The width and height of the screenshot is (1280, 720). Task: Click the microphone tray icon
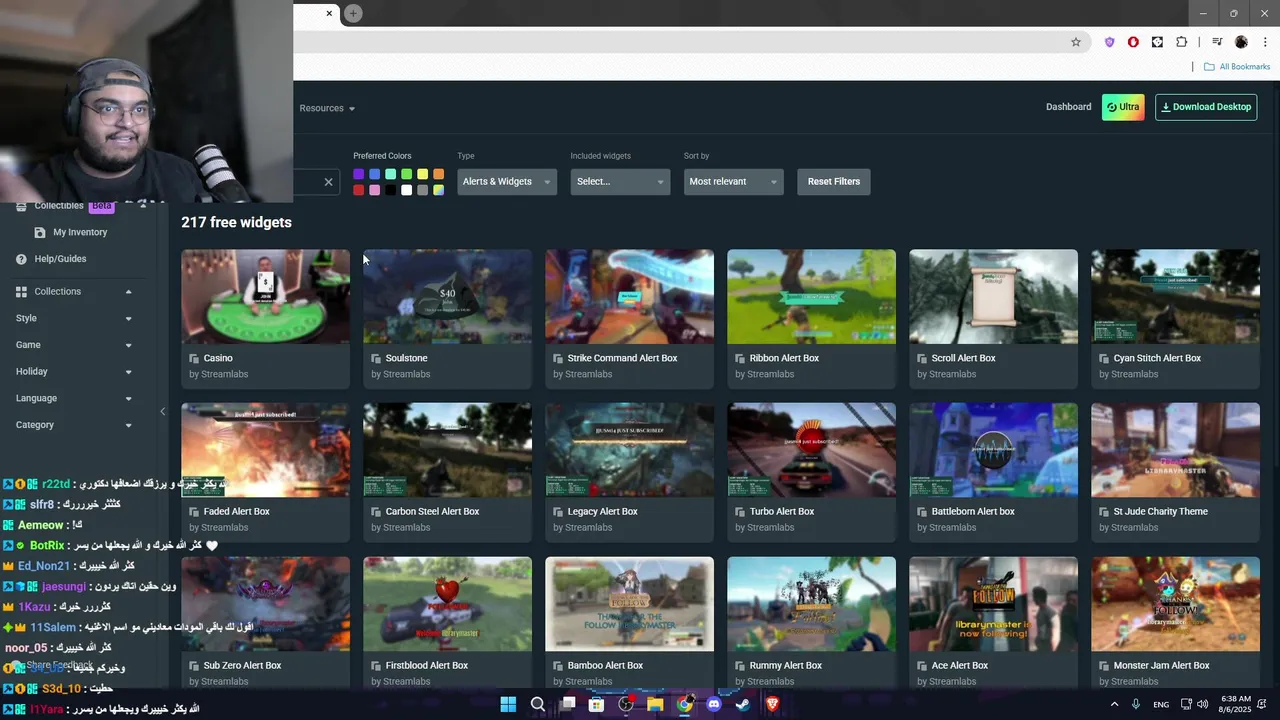pyautogui.click(x=1136, y=704)
